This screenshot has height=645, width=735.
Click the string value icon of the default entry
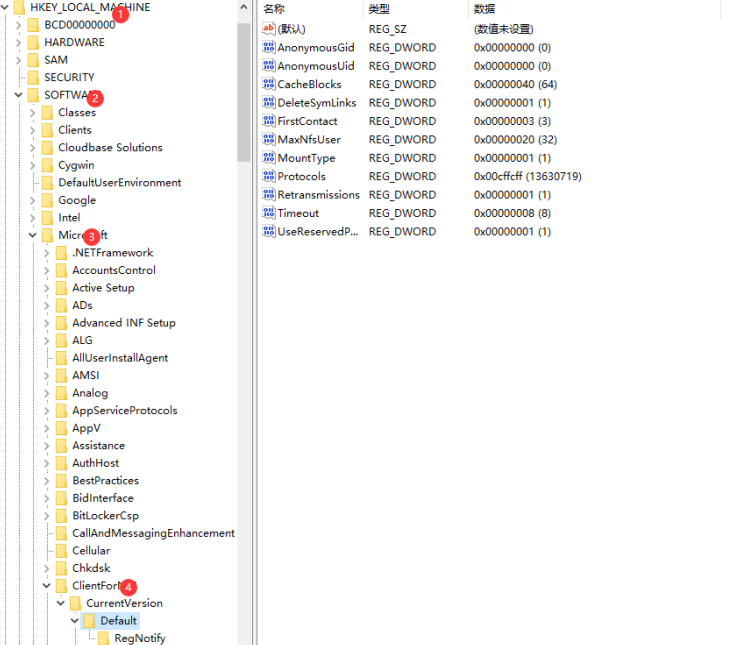269,29
